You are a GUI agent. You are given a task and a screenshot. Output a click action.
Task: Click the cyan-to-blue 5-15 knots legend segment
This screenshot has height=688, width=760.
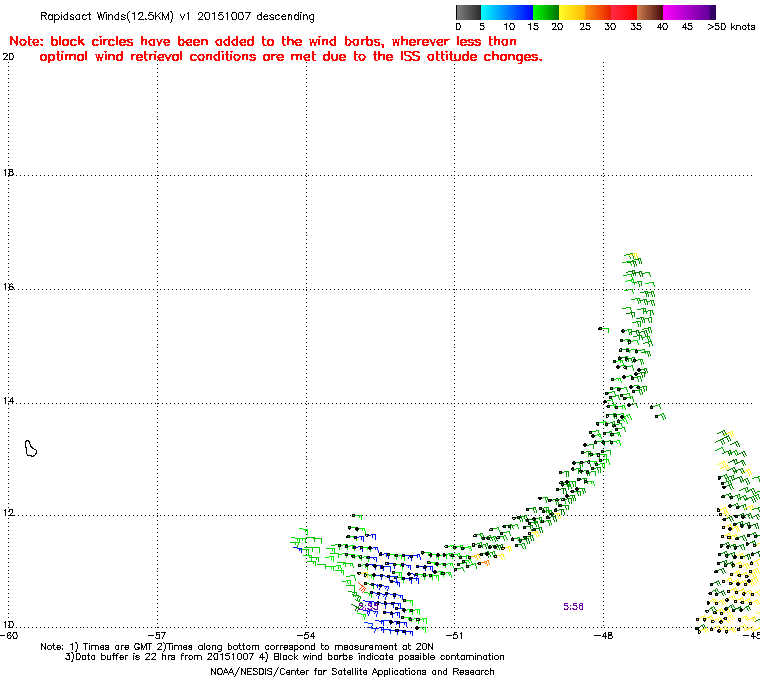tap(507, 13)
